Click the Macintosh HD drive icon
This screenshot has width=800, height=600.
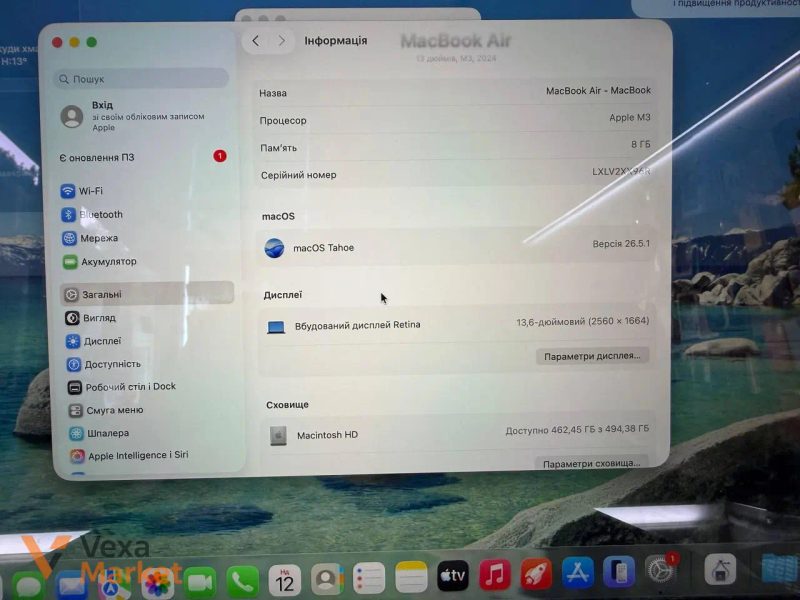(278, 436)
